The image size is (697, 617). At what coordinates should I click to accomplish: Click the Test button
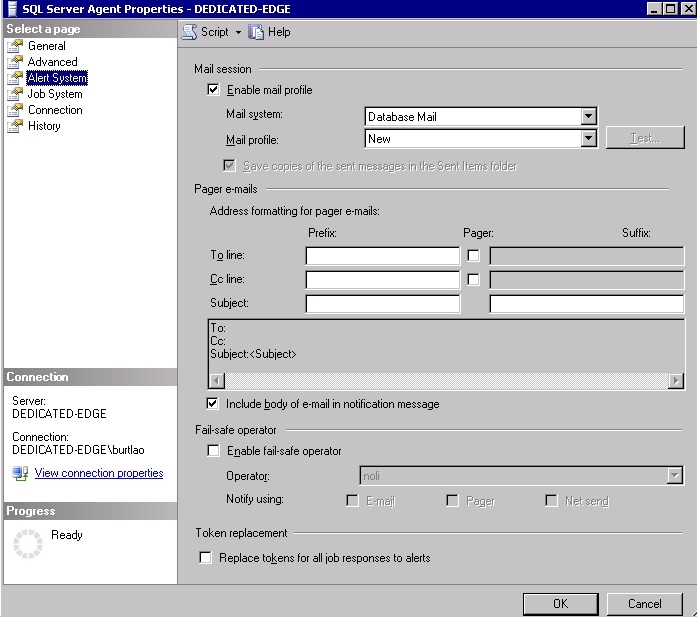(x=645, y=138)
